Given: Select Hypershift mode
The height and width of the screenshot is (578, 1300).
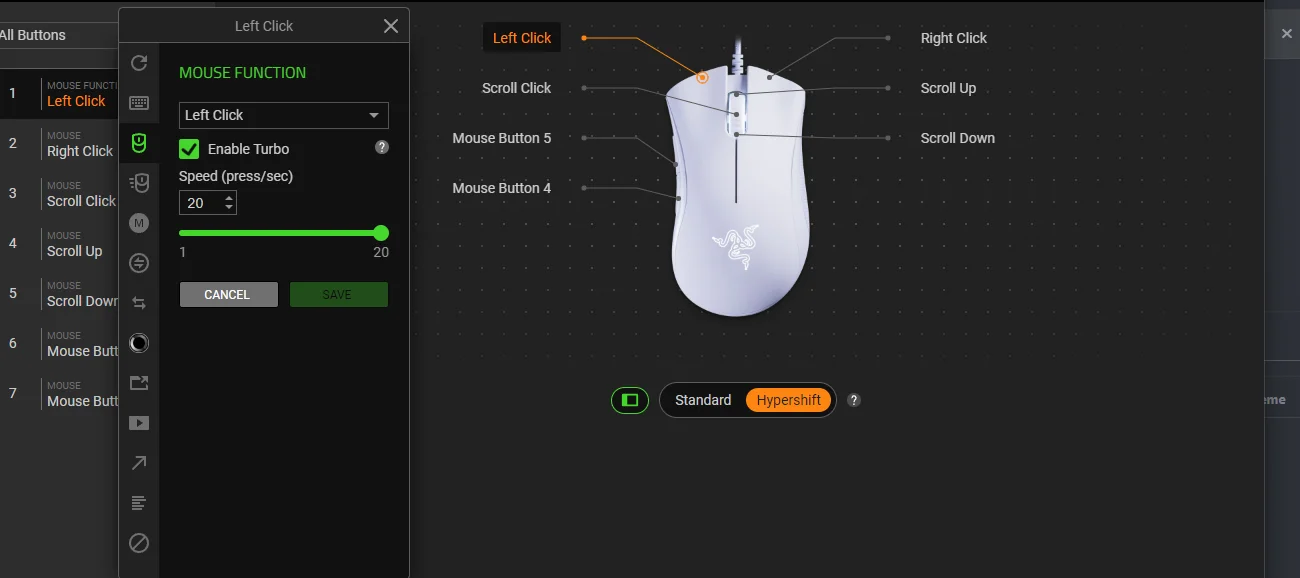Looking at the screenshot, I should [789, 400].
